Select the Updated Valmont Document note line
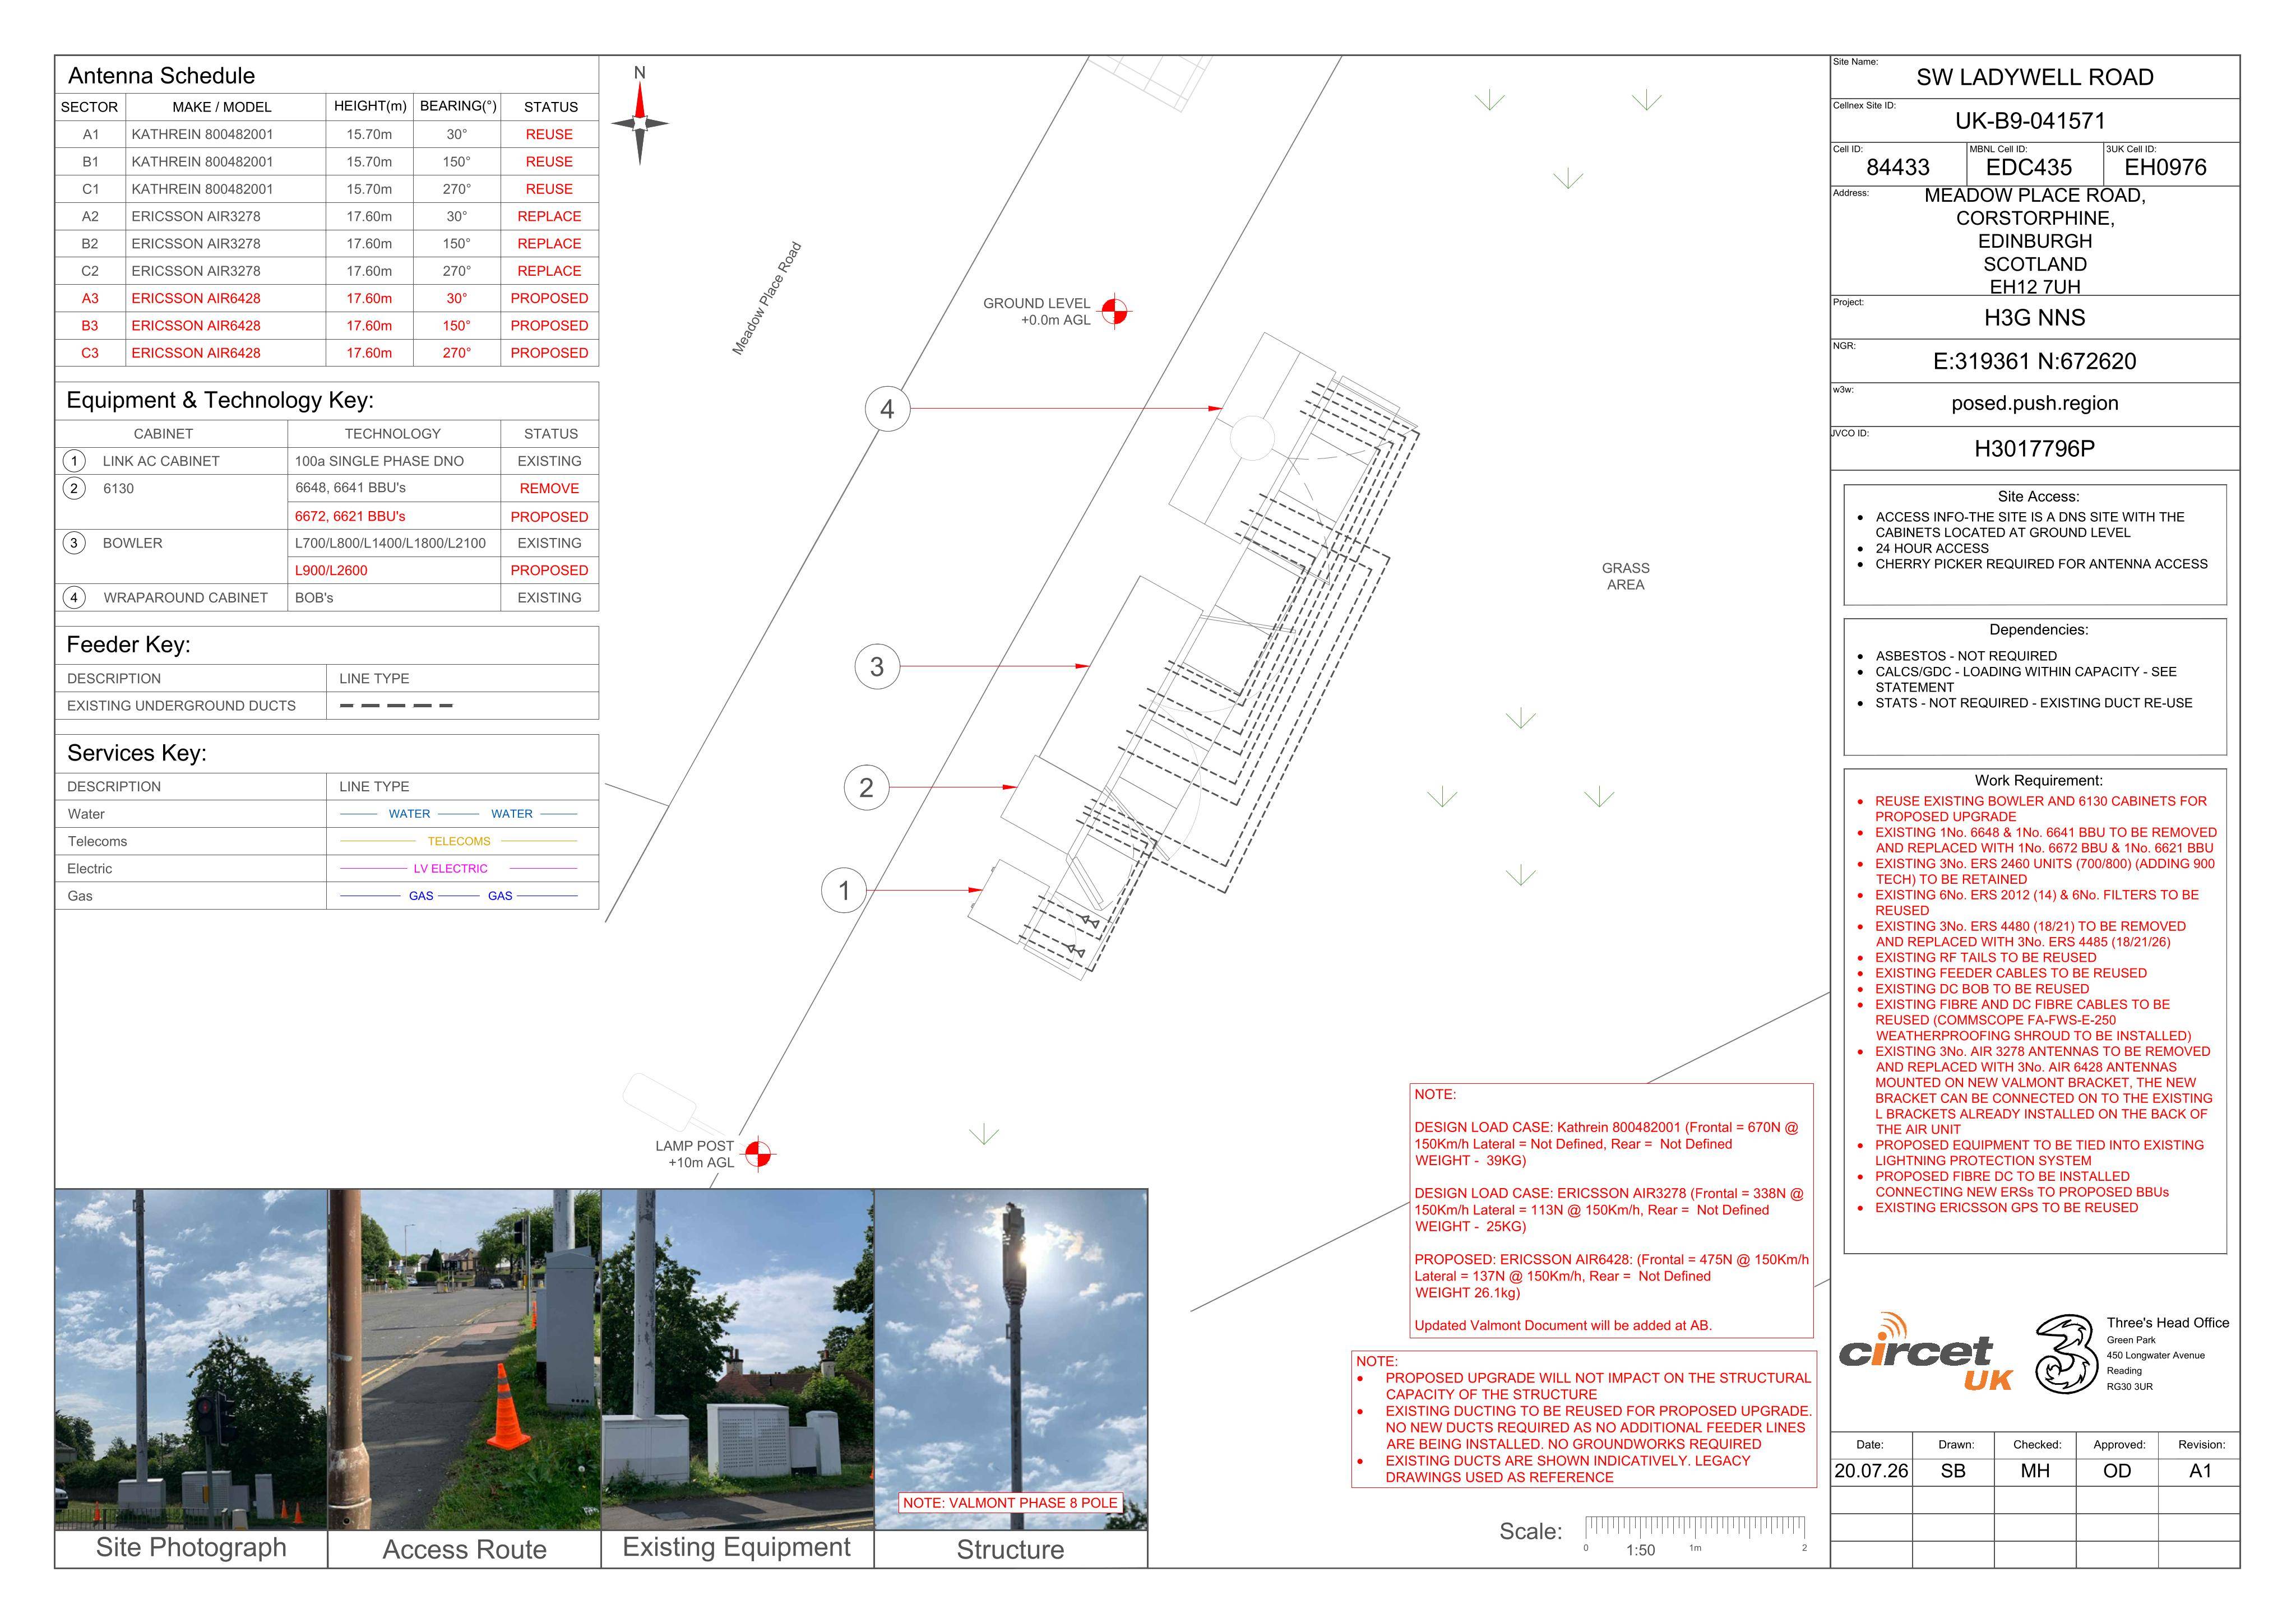Viewport: 2296px width, 1623px height. point(1563,1326)
